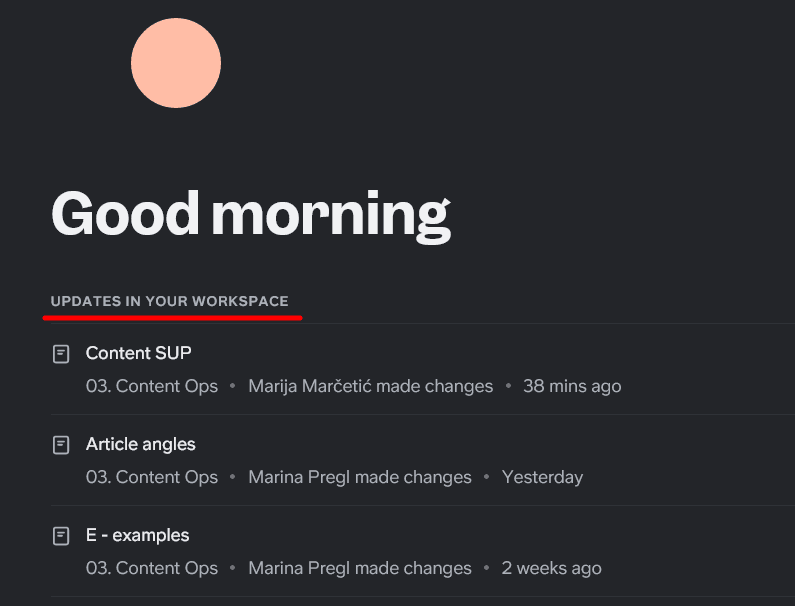The height and width of the screenshot is (606, 795).
Task: Click Marina Pregl's changes on Article angles
Action: point(360,477)
